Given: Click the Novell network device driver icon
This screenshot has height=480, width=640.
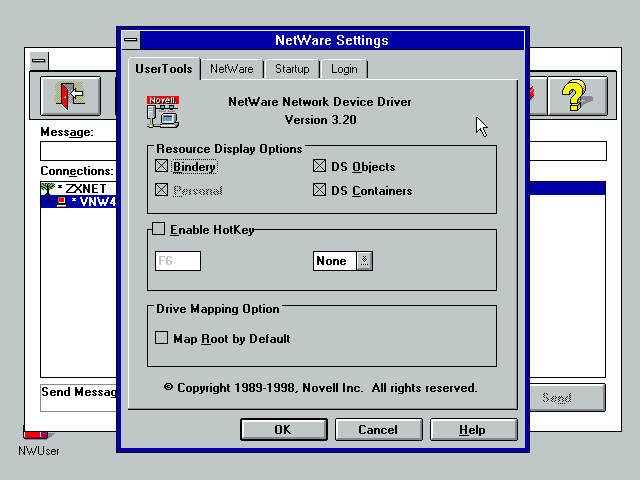Looking at the screenshot, I should click(163, 112).
